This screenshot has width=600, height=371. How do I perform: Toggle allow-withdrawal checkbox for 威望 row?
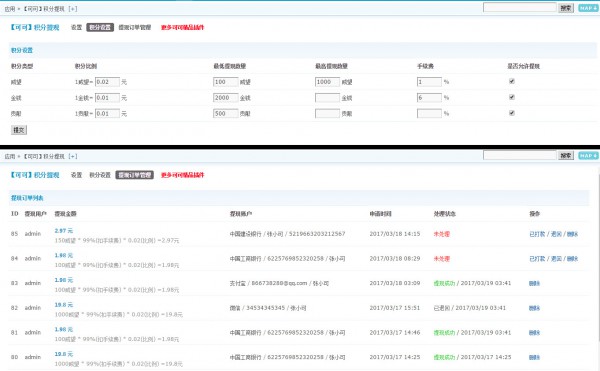pos(512,81)
